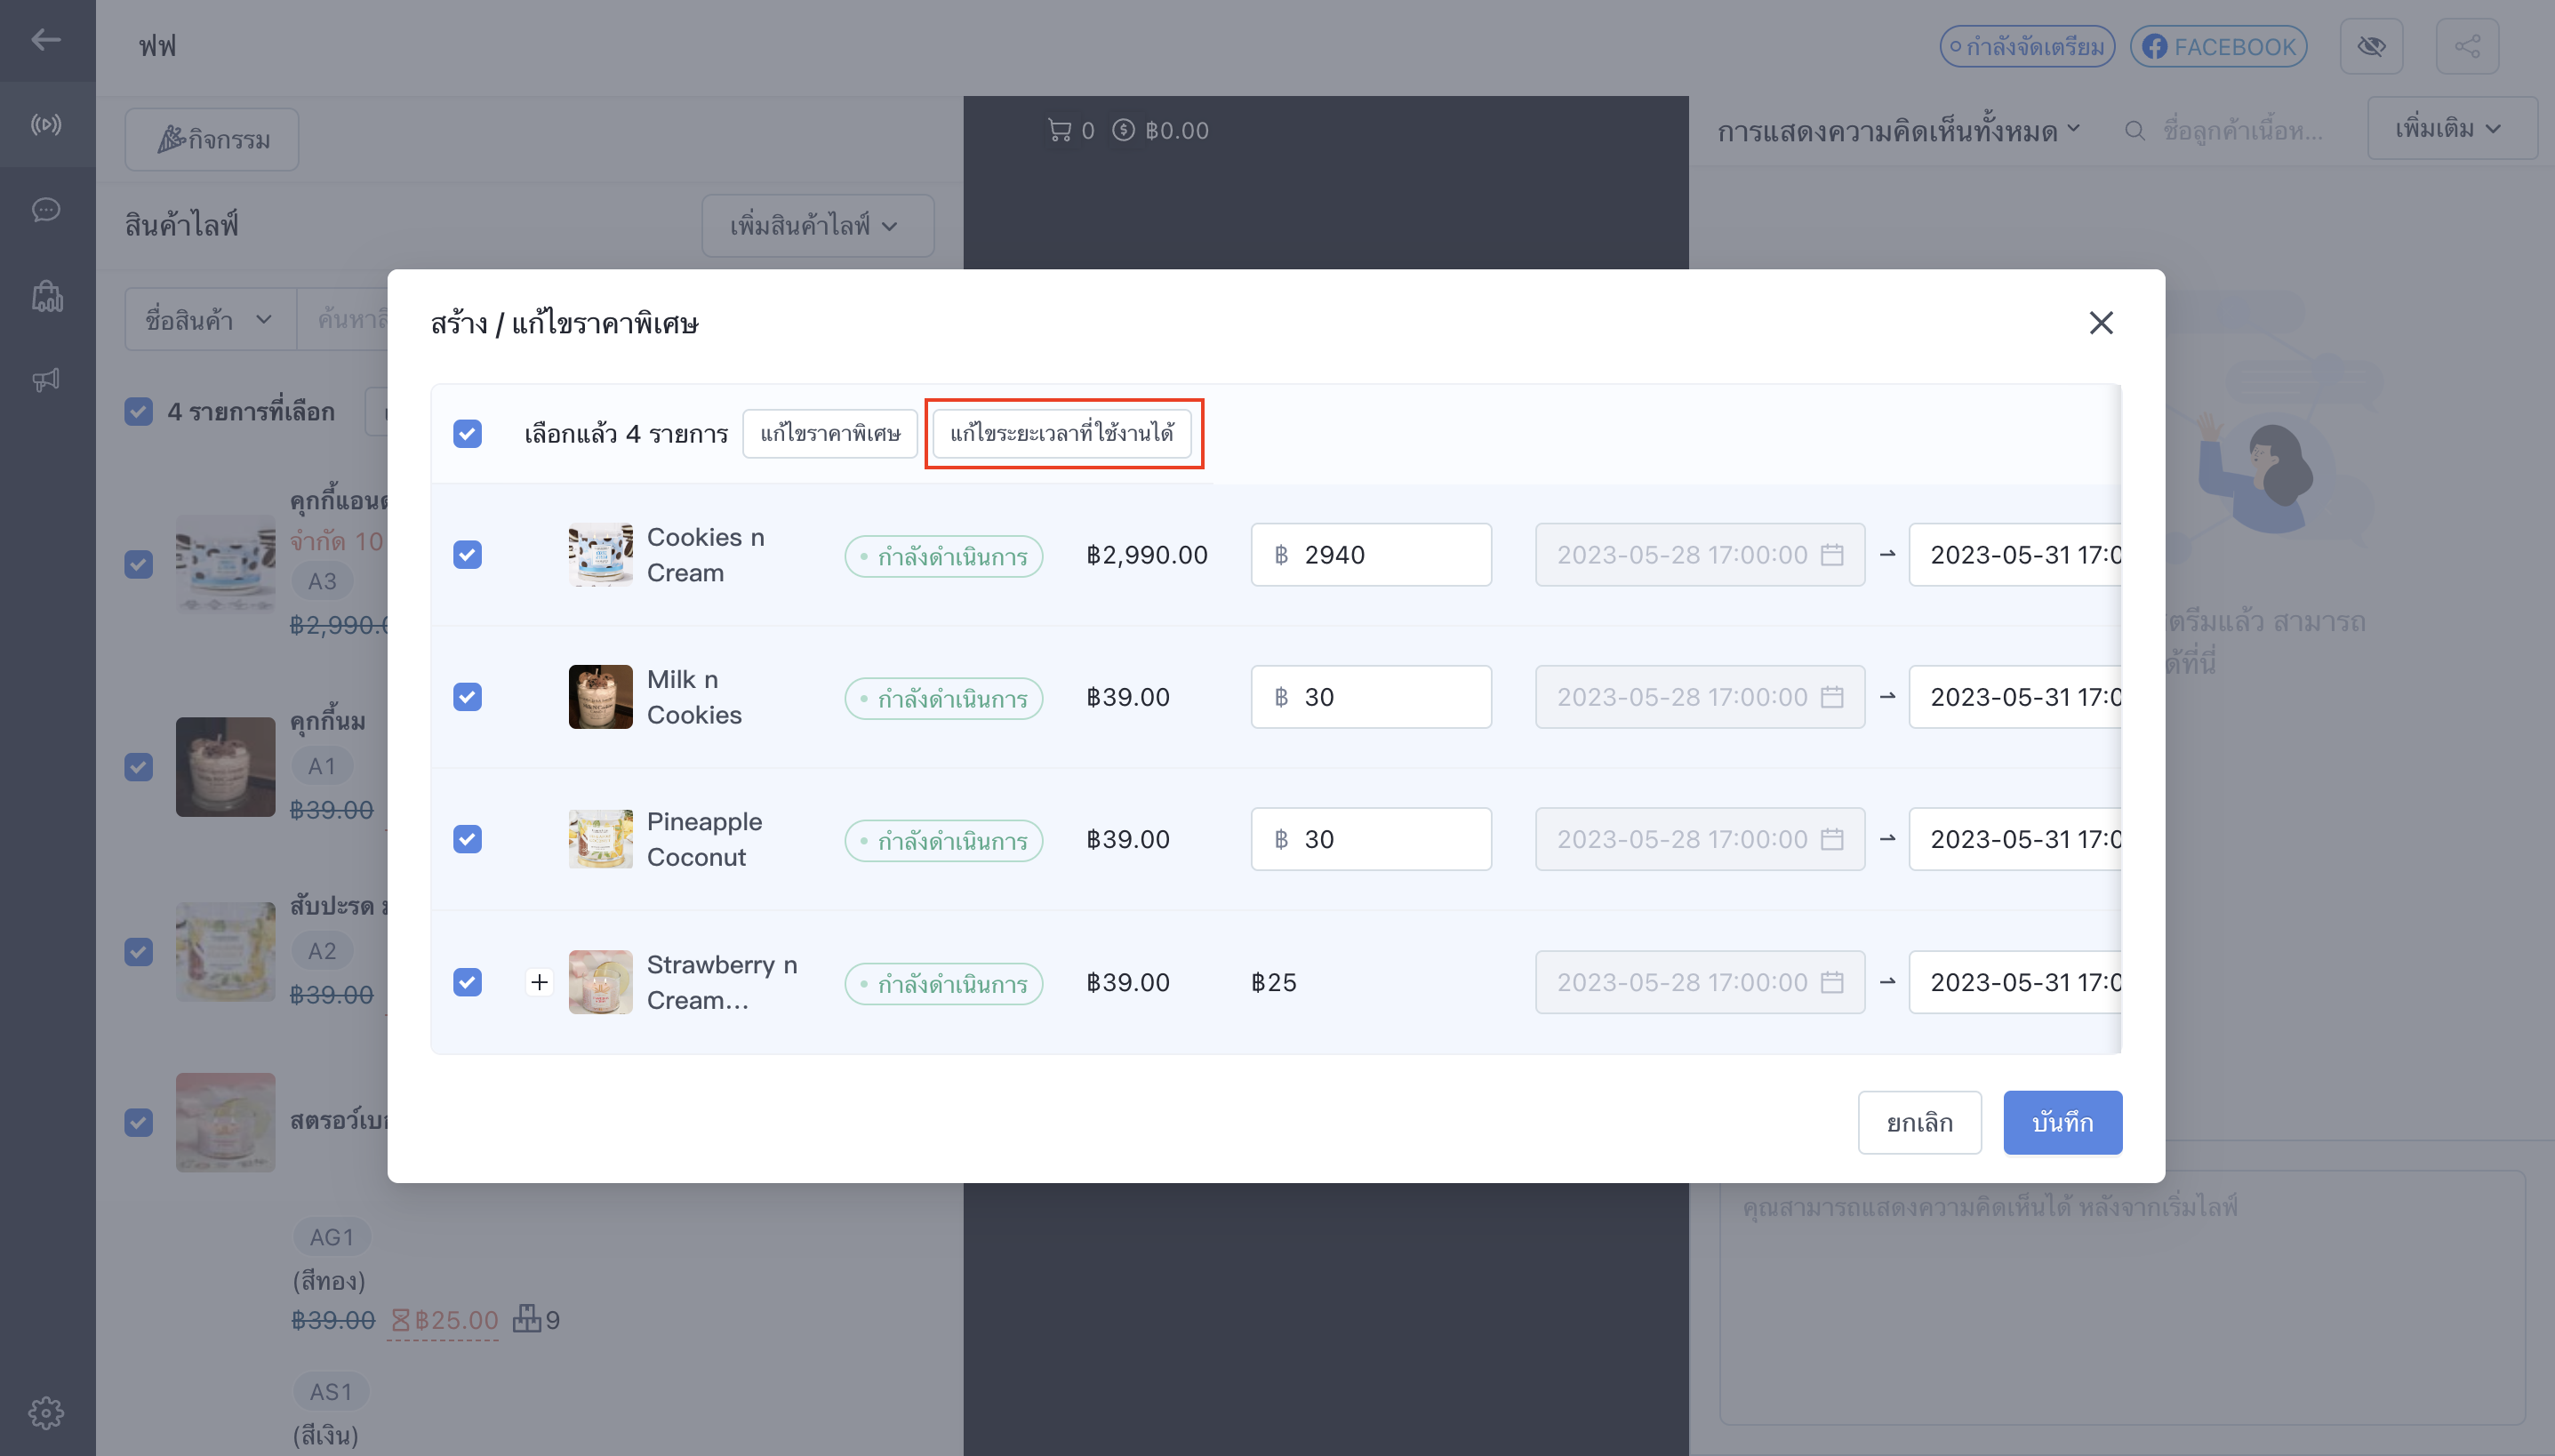Uncheck the Cookies n Cream row checkbox
Screen dimensions: 2555x1456
click(467, 555)
